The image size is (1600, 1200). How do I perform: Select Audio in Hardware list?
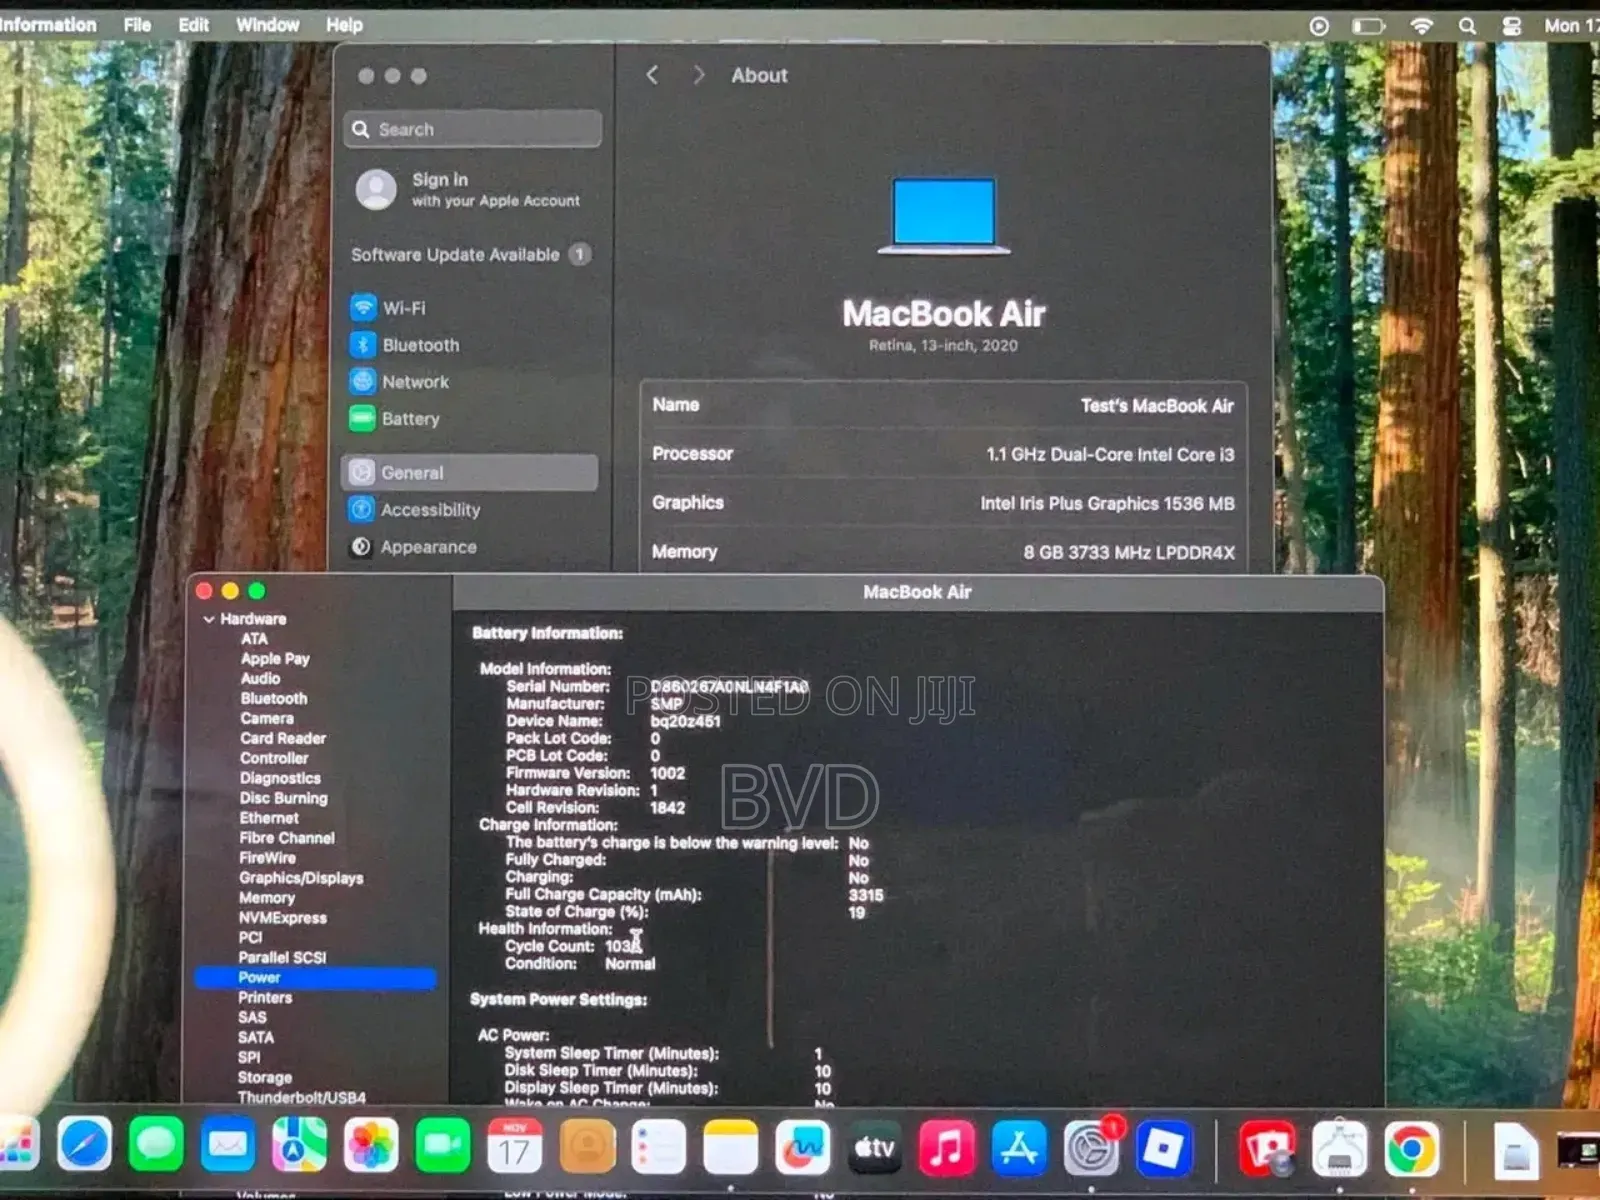260,678
